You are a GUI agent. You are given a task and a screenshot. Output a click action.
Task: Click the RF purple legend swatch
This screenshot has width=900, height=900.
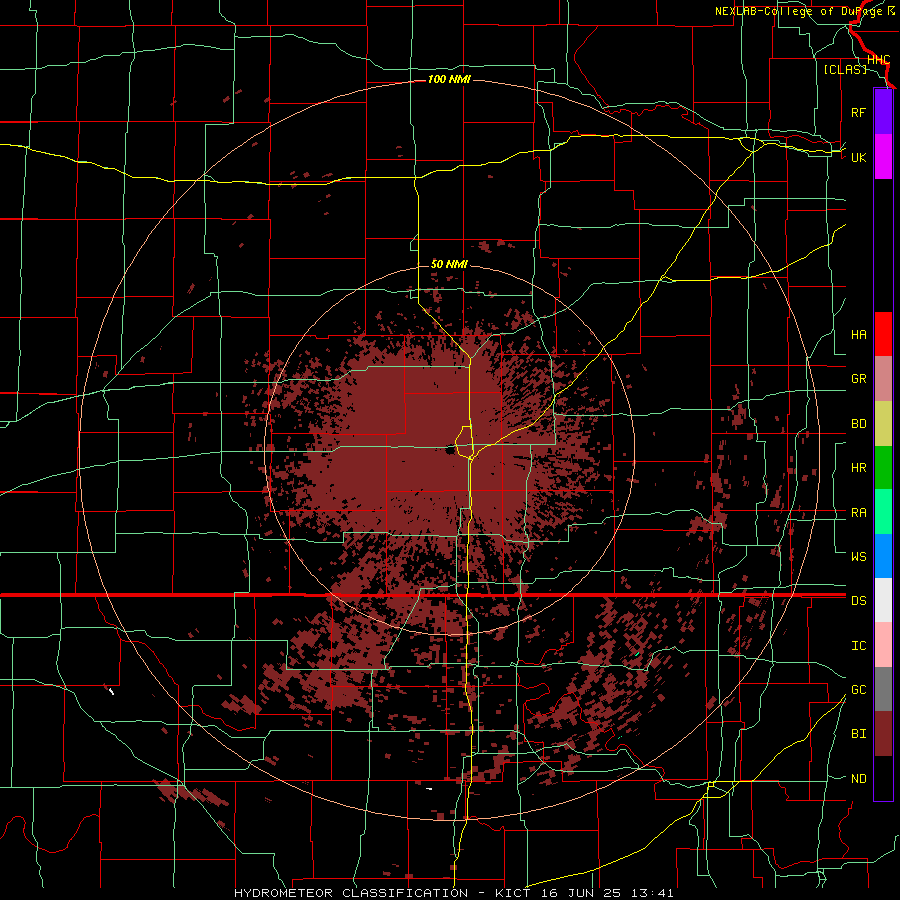click(883, 112)
